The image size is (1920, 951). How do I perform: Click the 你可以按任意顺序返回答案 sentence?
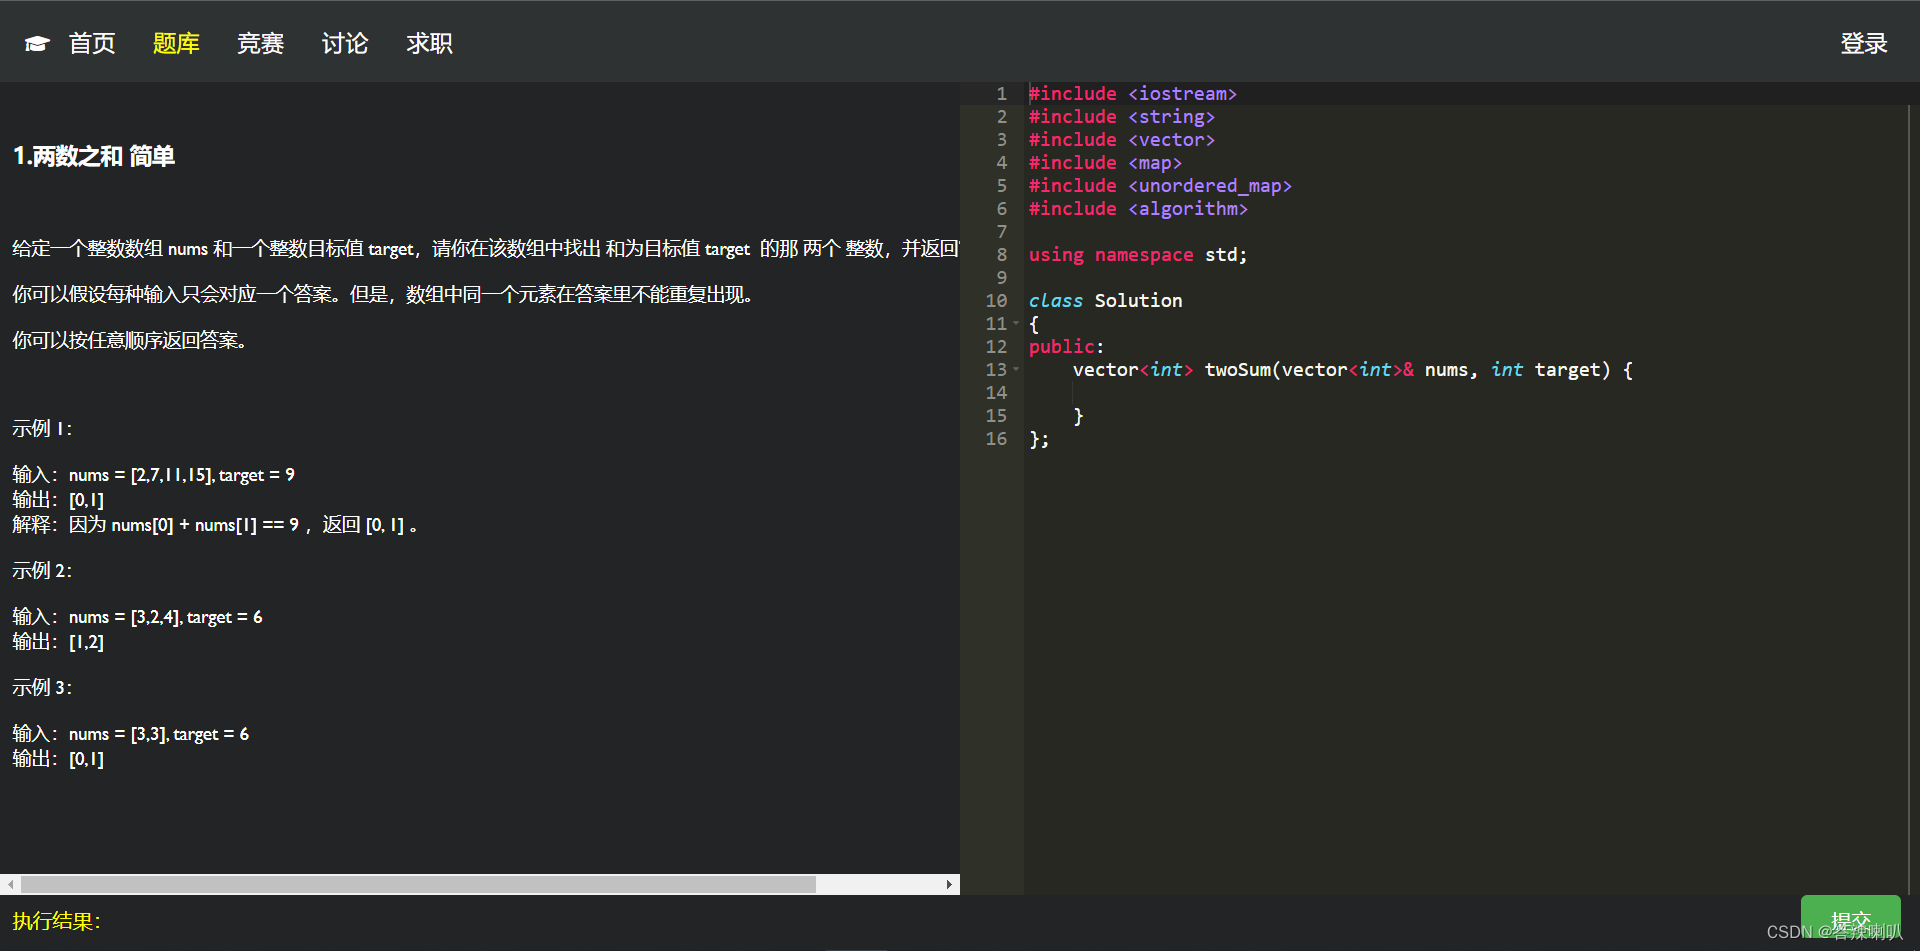[x=129, y=340]
